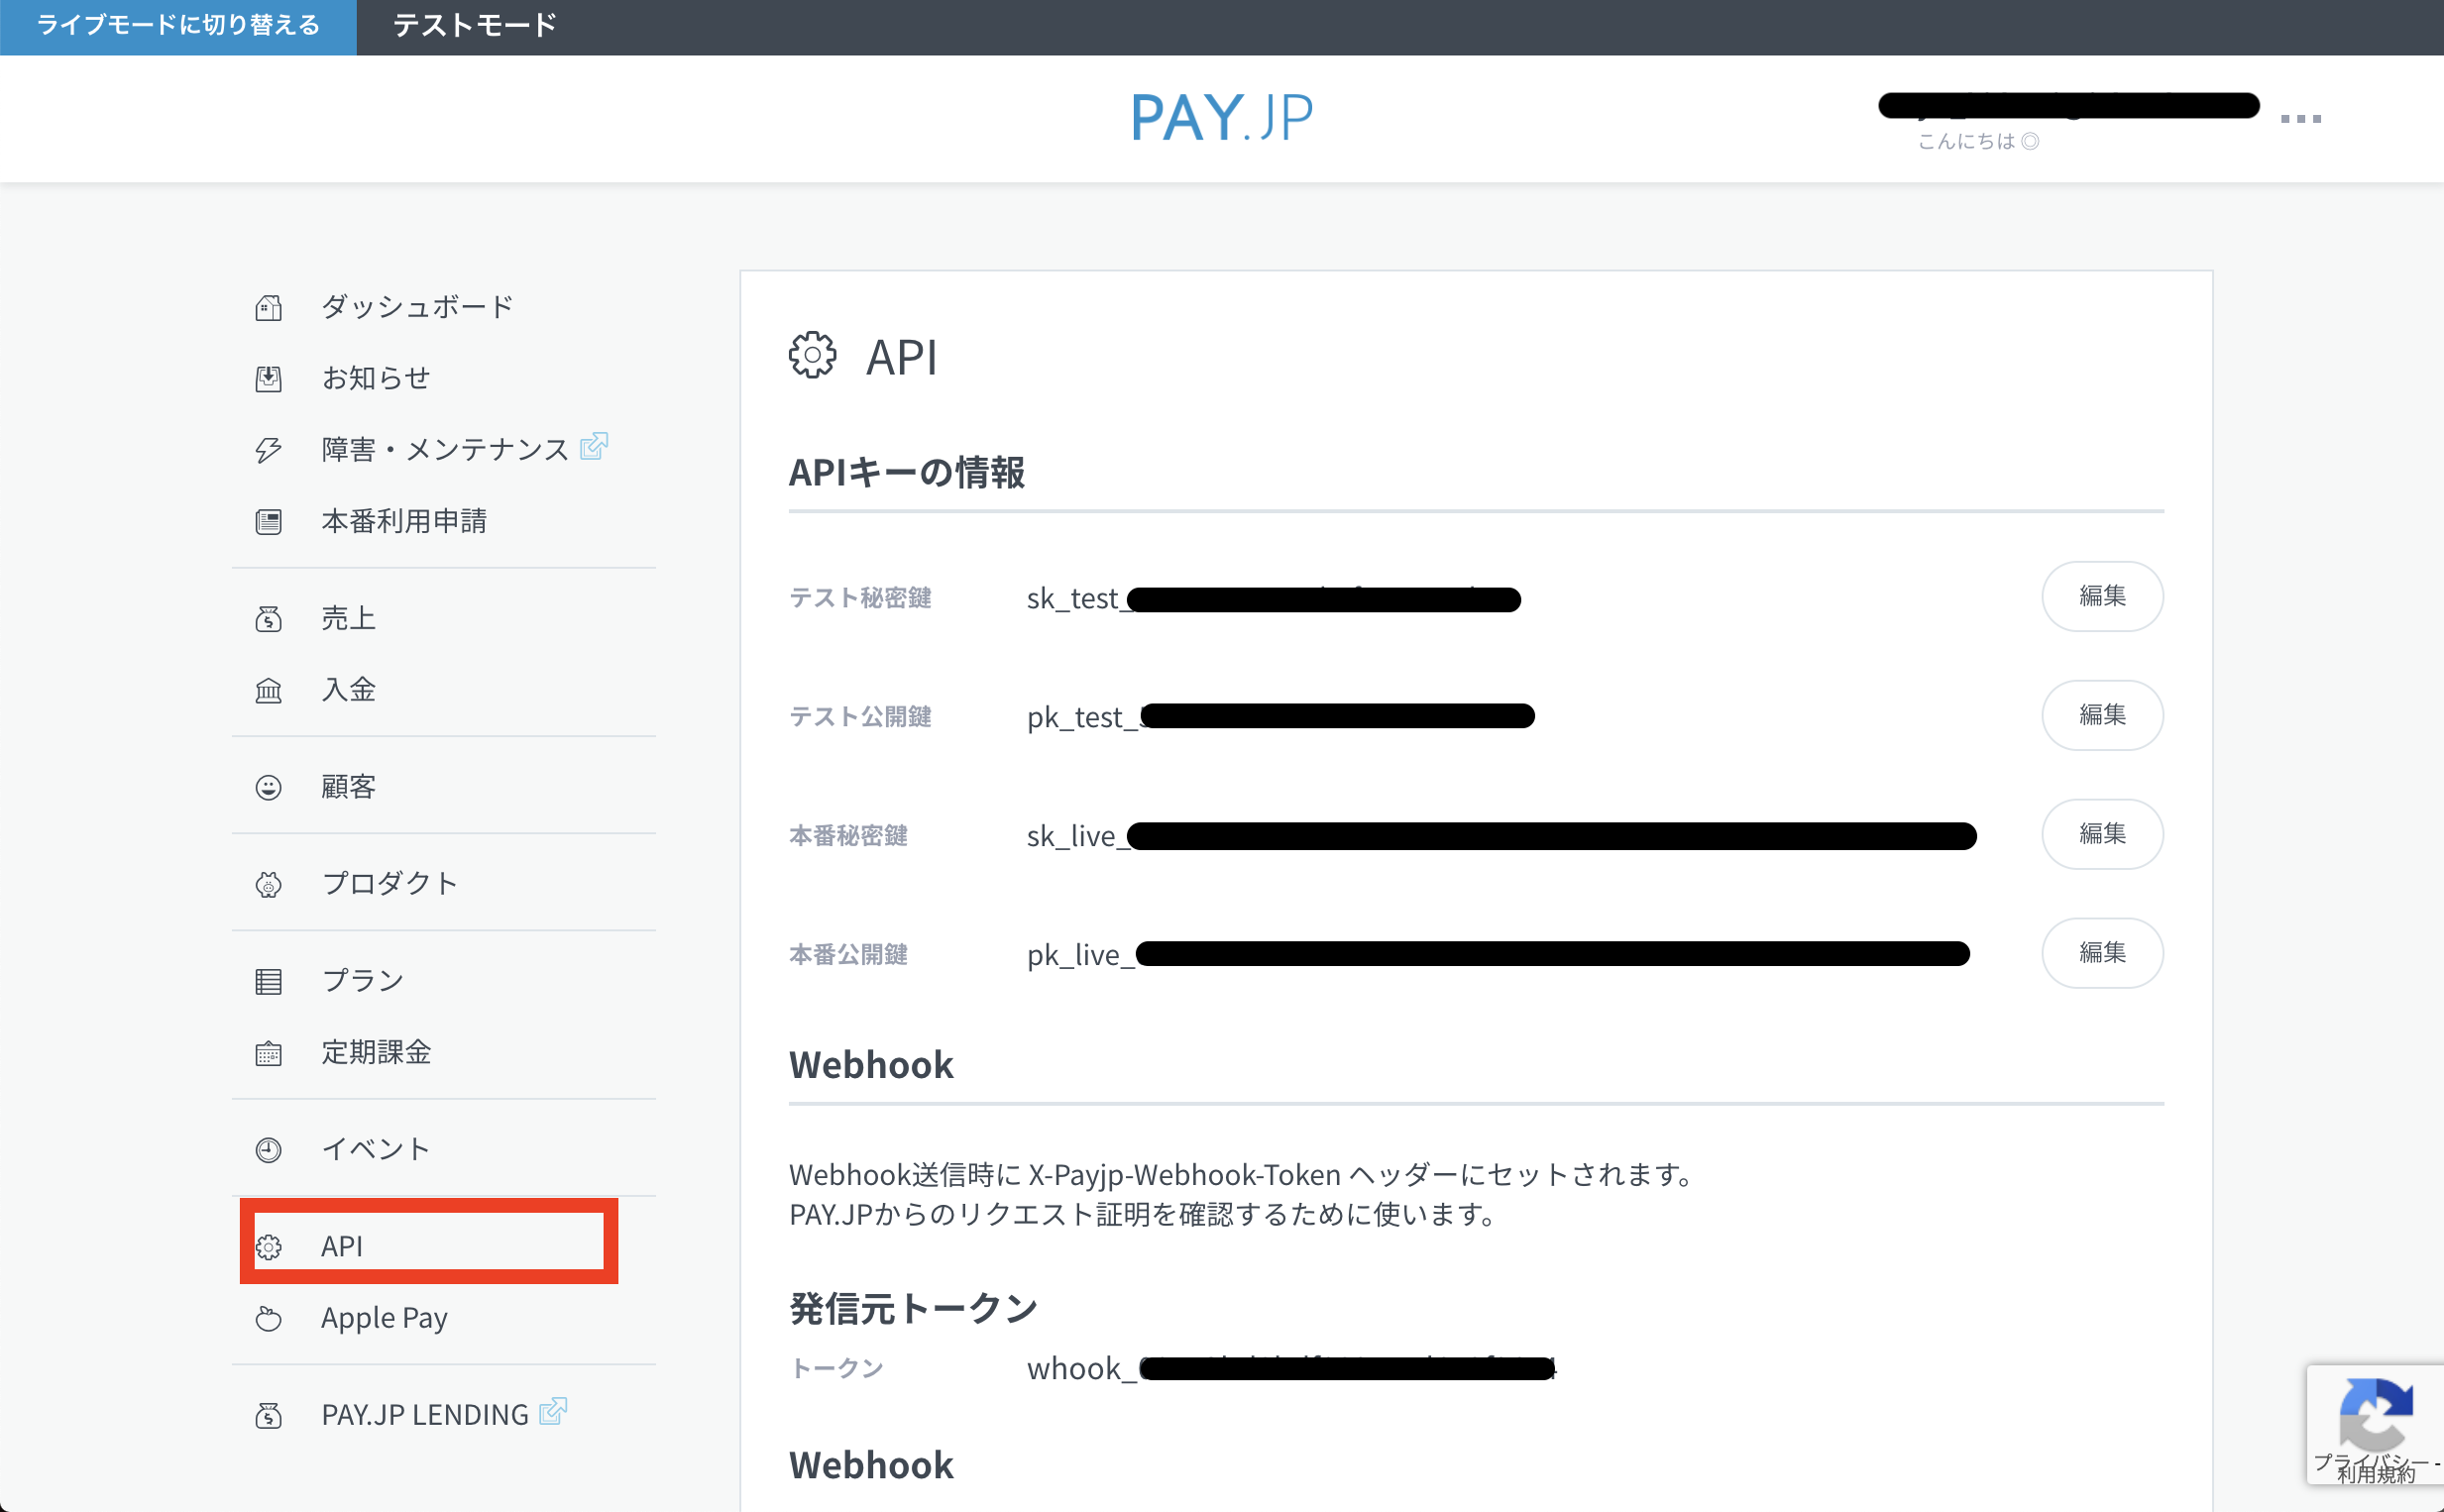Screen dimensions: 2444x1512
Task: Click the 発信元トークン heading
Action: pos(914,1308)
